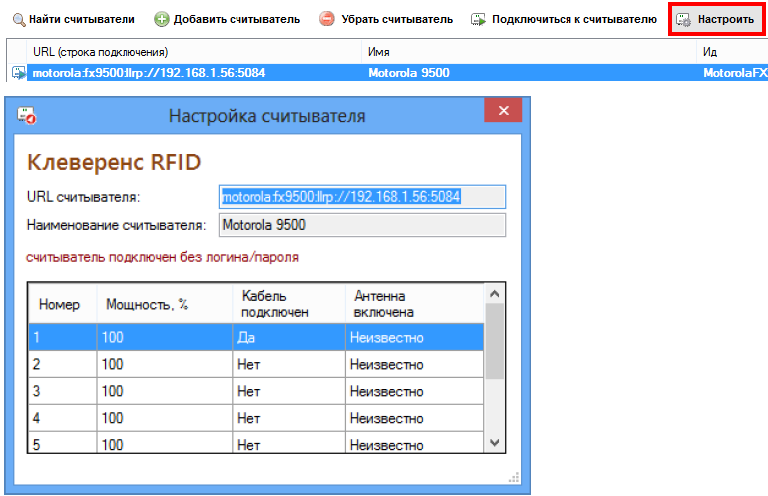768x496 pixels.
Task: Click power value 100 for antenna 1
Action: pos(165,337)
